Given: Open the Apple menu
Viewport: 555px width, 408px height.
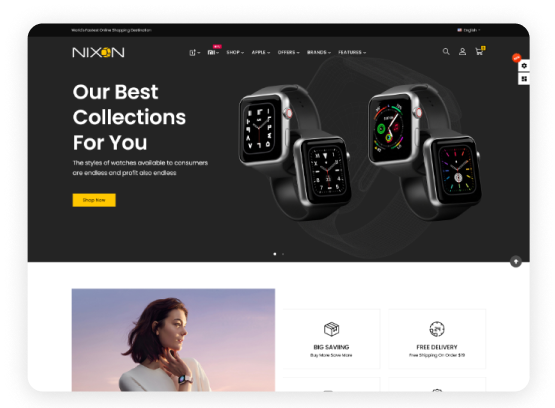Looking at the screenshot, I should click(x=261, y=52).
